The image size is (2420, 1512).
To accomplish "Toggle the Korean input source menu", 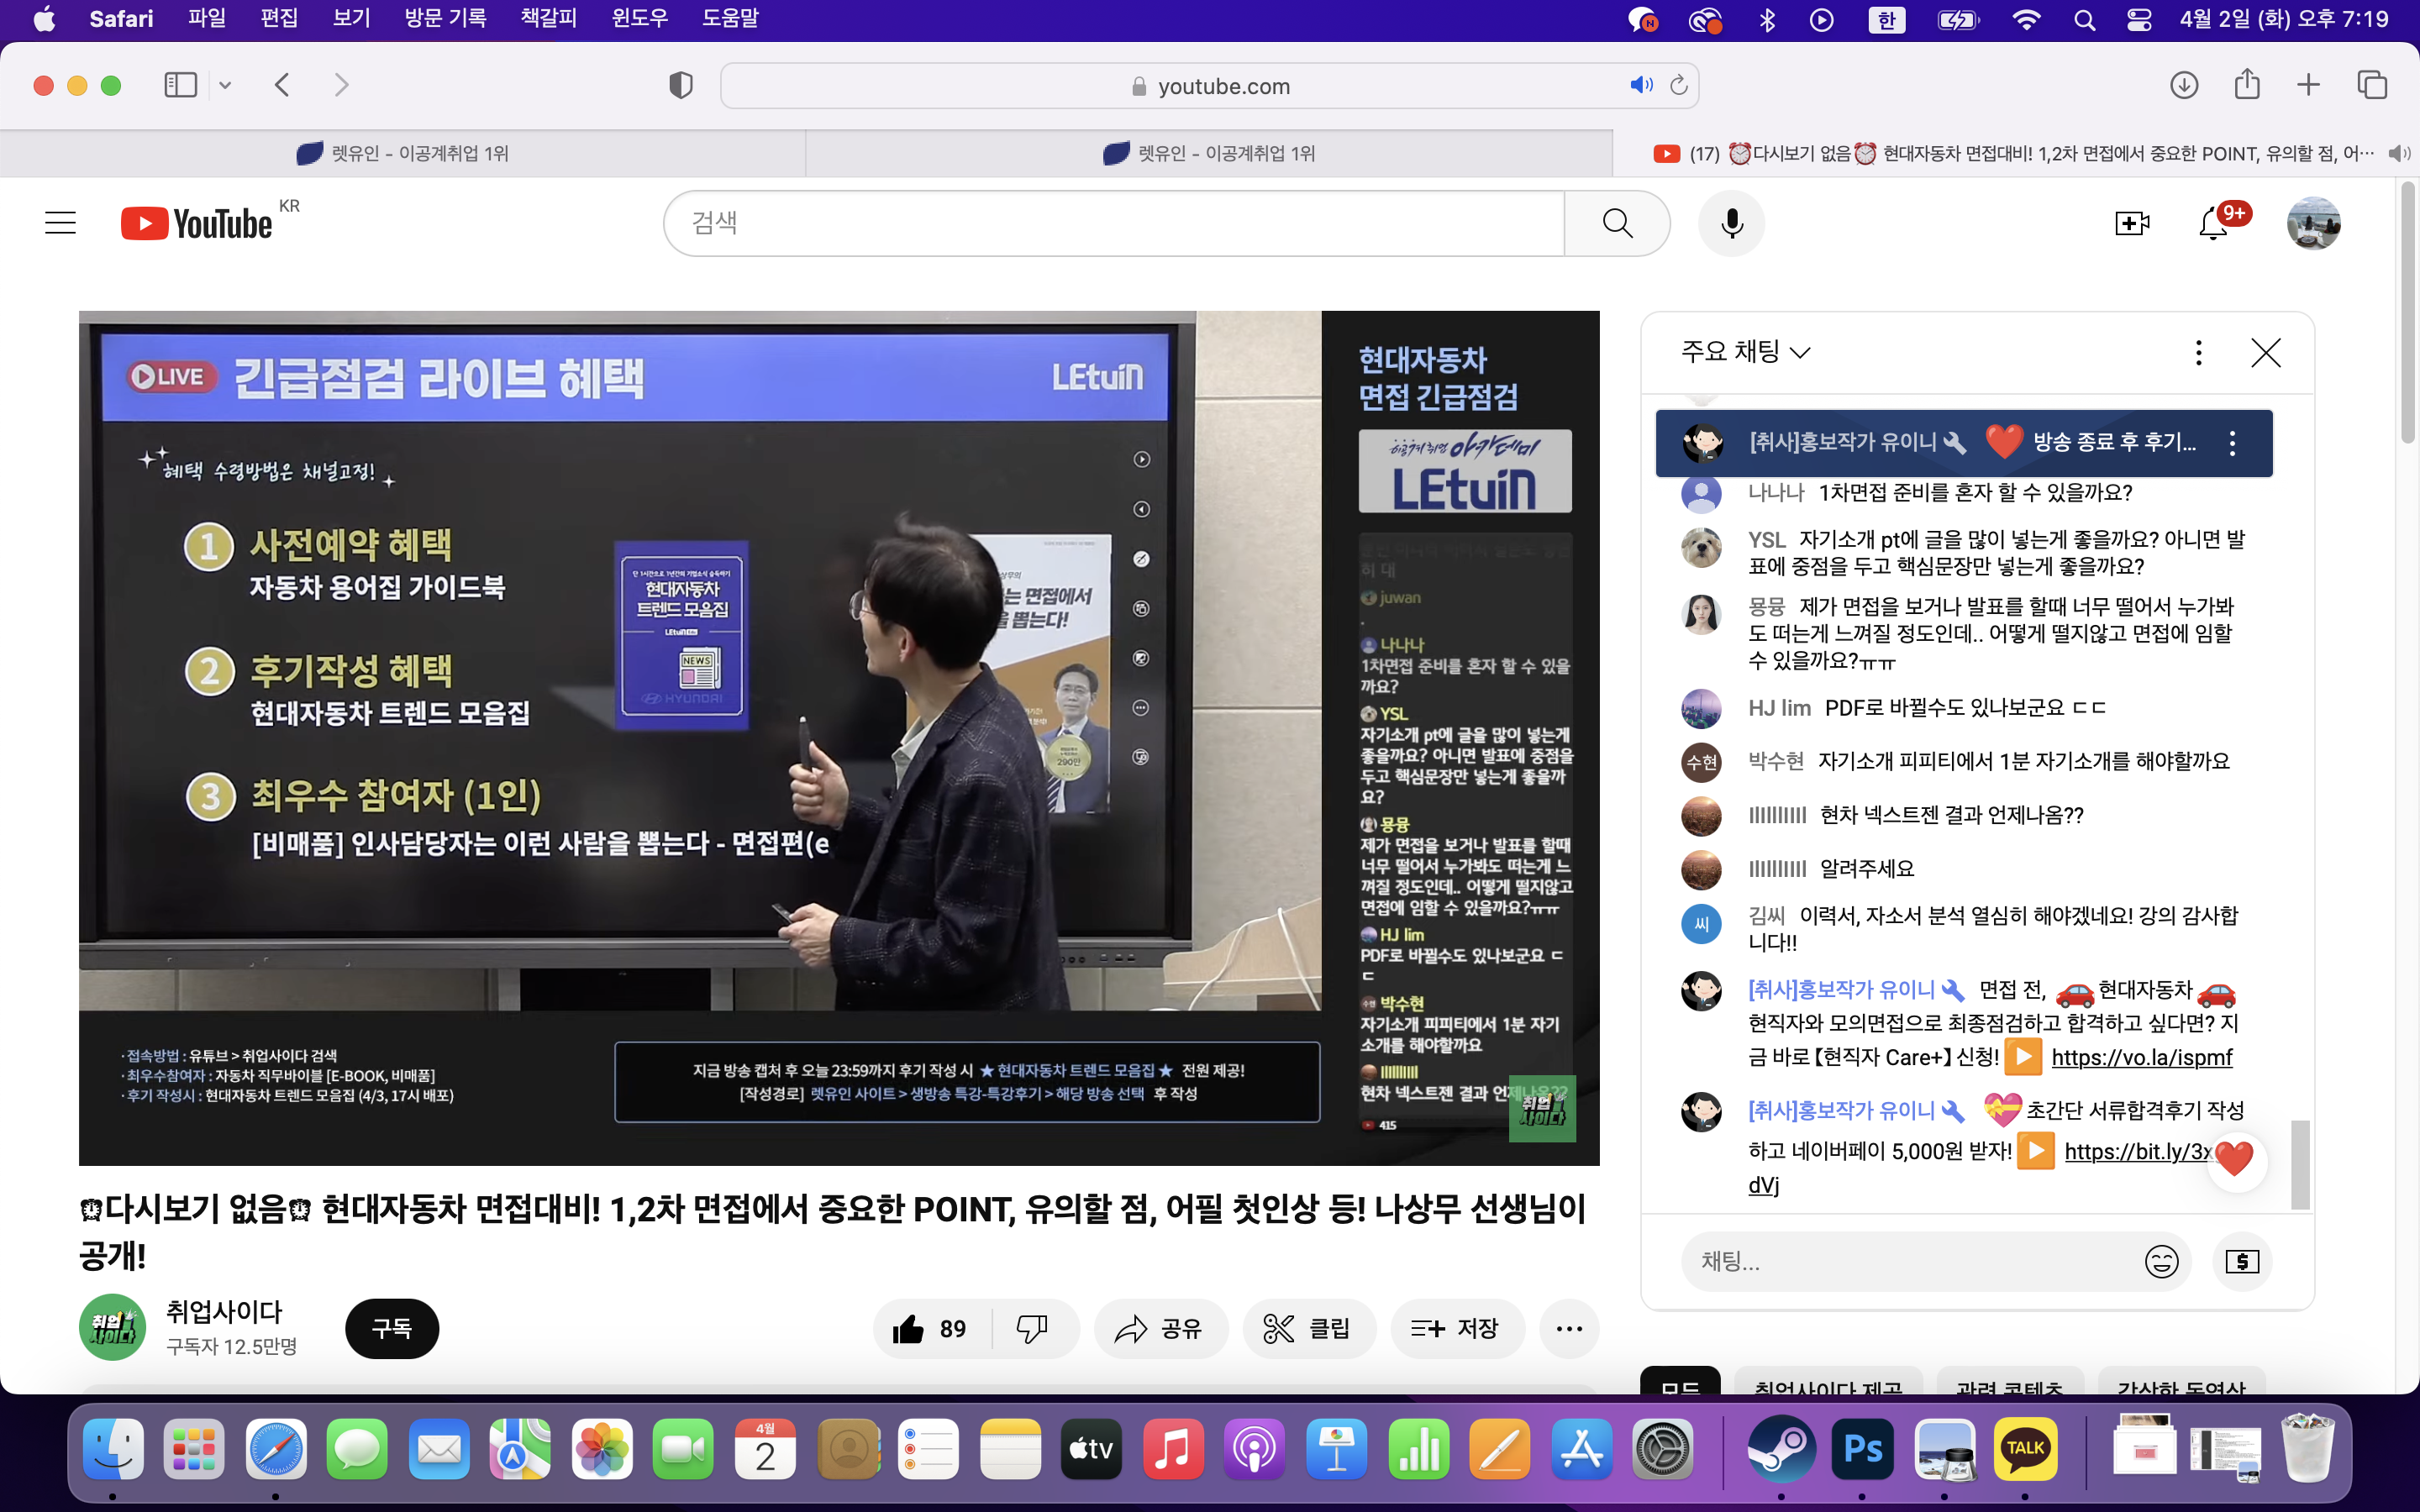I will click(1886, 20).
